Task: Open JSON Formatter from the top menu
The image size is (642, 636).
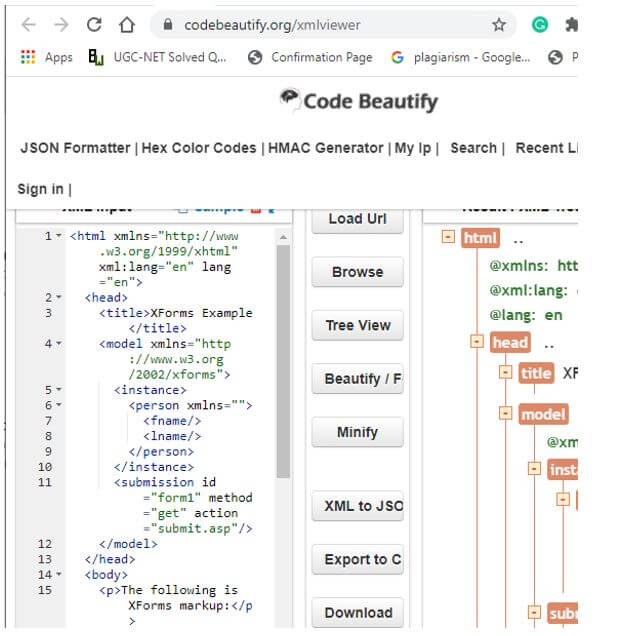Action: (75, 148)
